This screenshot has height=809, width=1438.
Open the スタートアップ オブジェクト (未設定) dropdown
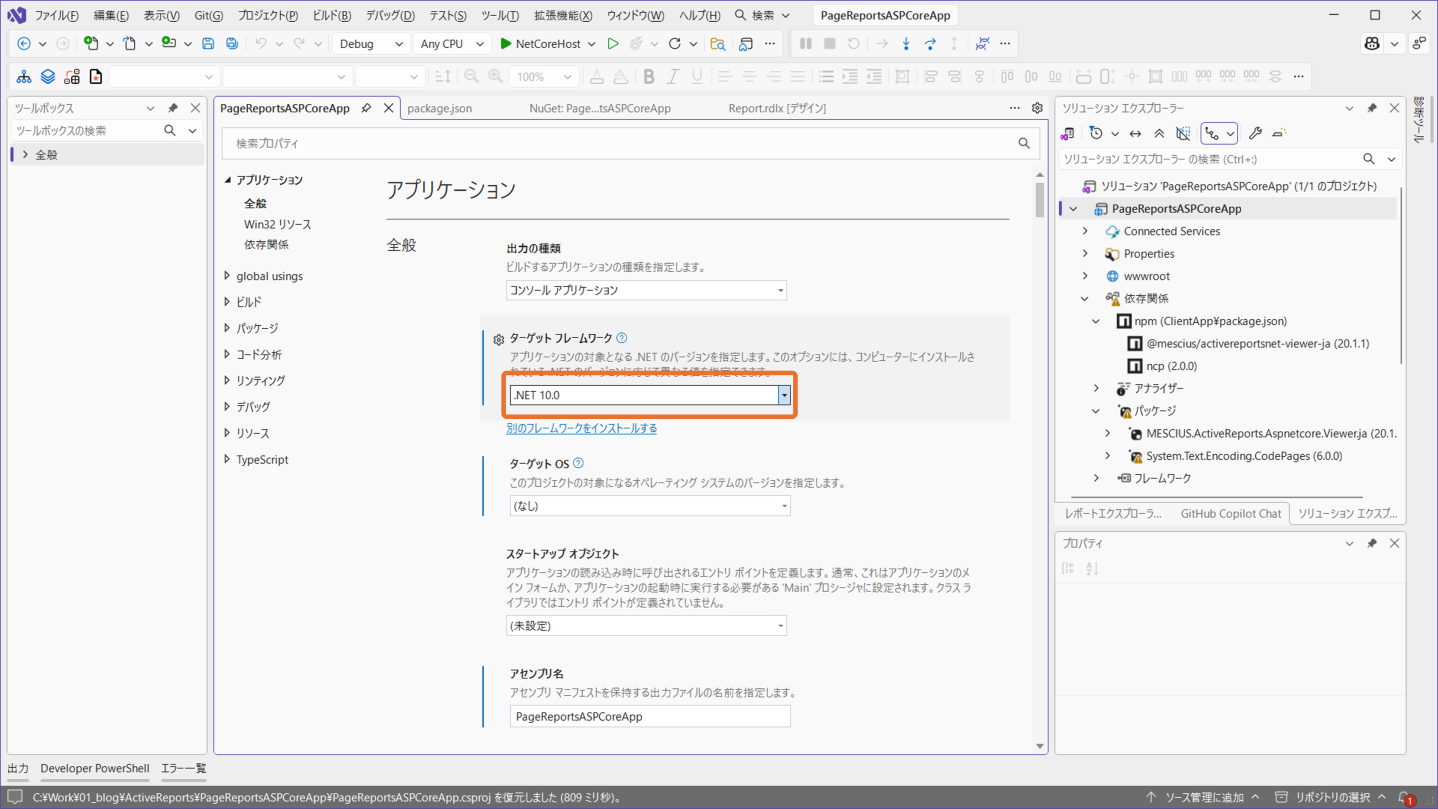[x=646, y=626]
